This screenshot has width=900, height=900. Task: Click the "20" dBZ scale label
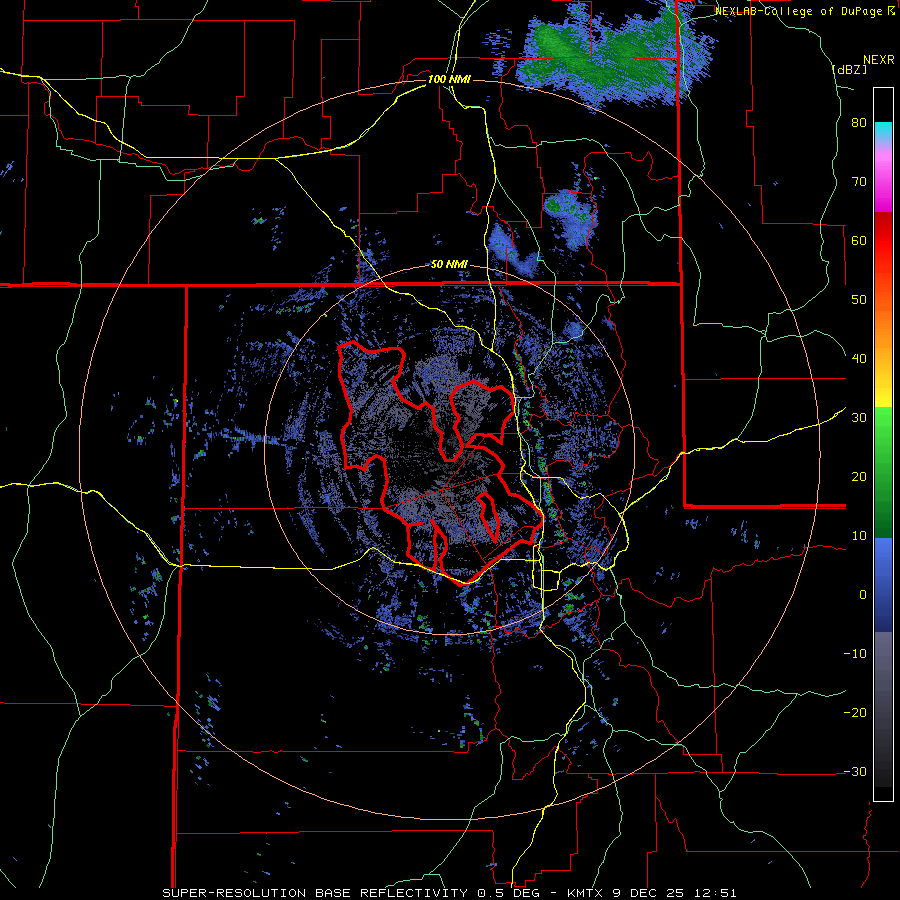[859, 476]
